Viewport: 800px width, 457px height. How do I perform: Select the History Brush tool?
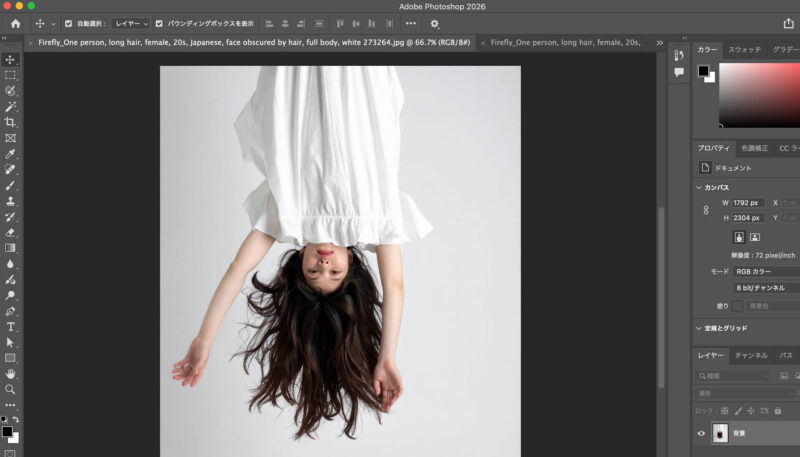[10, 217]
